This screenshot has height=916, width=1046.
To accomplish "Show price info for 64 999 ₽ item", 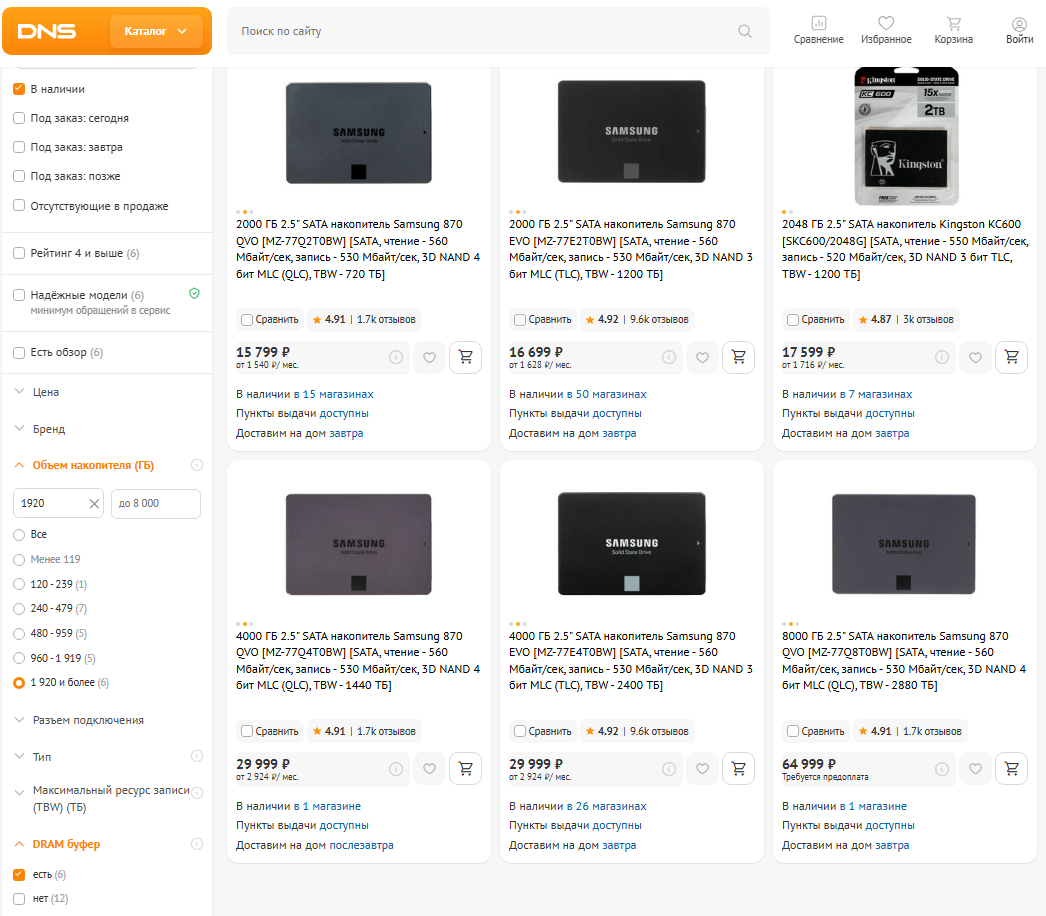I will coord(941,769).
